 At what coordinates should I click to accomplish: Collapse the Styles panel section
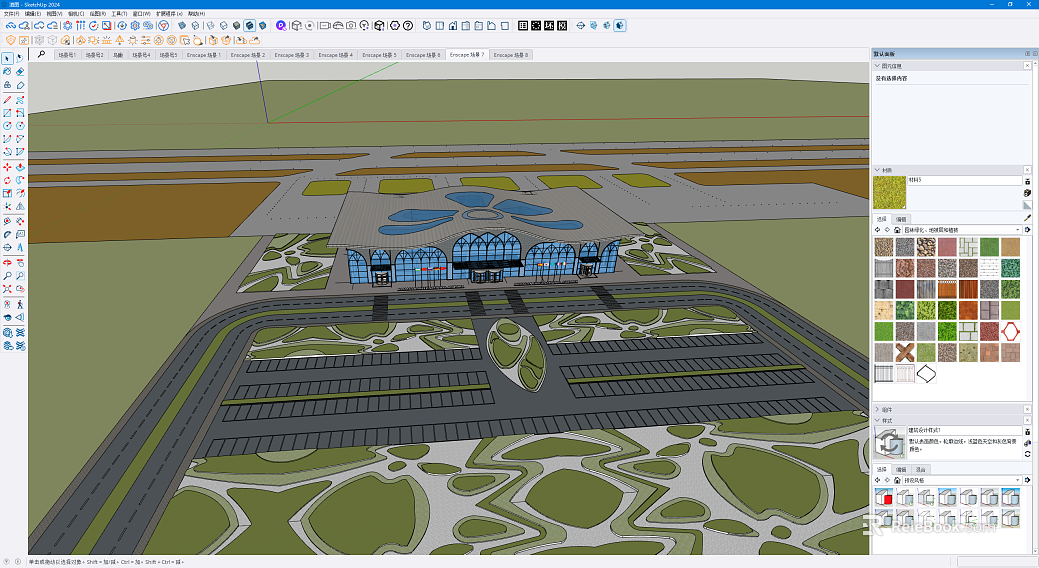(x=878, y=420)
